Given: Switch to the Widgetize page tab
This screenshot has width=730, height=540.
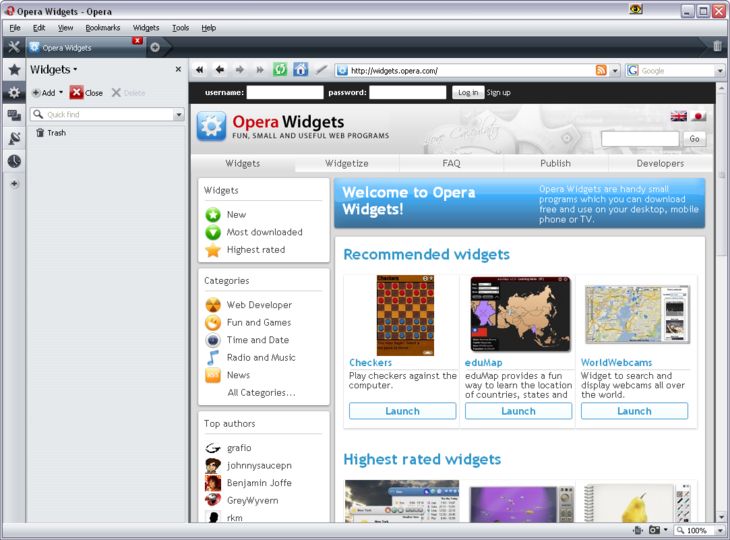Looking at the screenshot, I should pos(347,163).
